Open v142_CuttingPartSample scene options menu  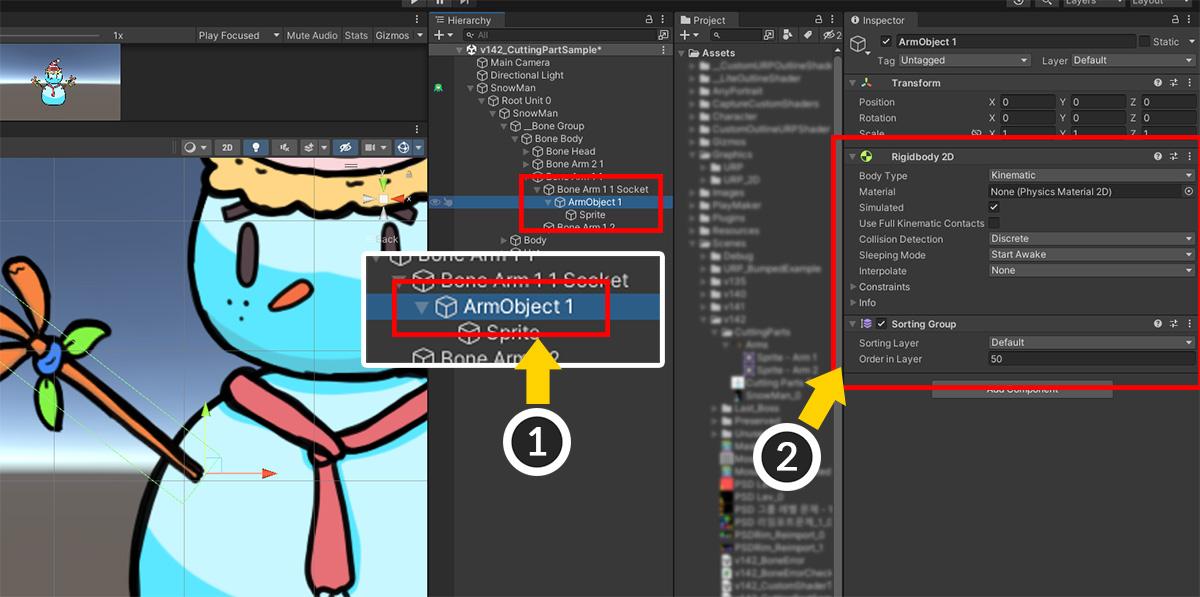(664, 50)
